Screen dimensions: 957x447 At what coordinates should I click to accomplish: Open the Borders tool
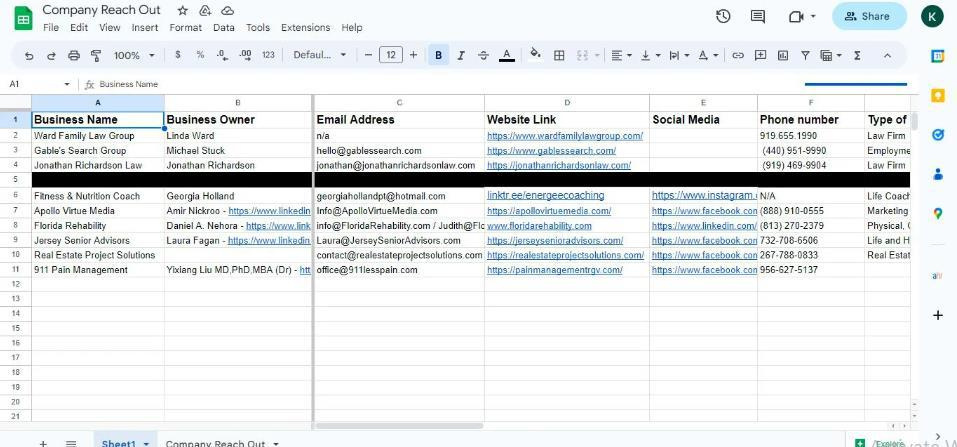[558, 55]
